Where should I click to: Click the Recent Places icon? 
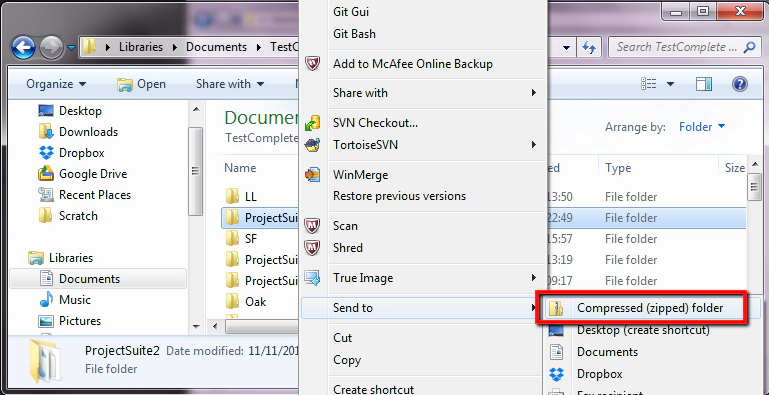coord(46,195)
